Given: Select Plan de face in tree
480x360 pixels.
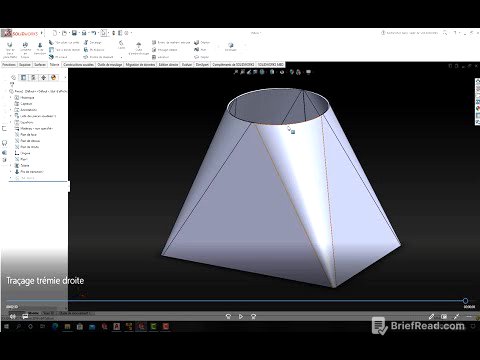Looking at the screenshot, I should tap(26, 135).
